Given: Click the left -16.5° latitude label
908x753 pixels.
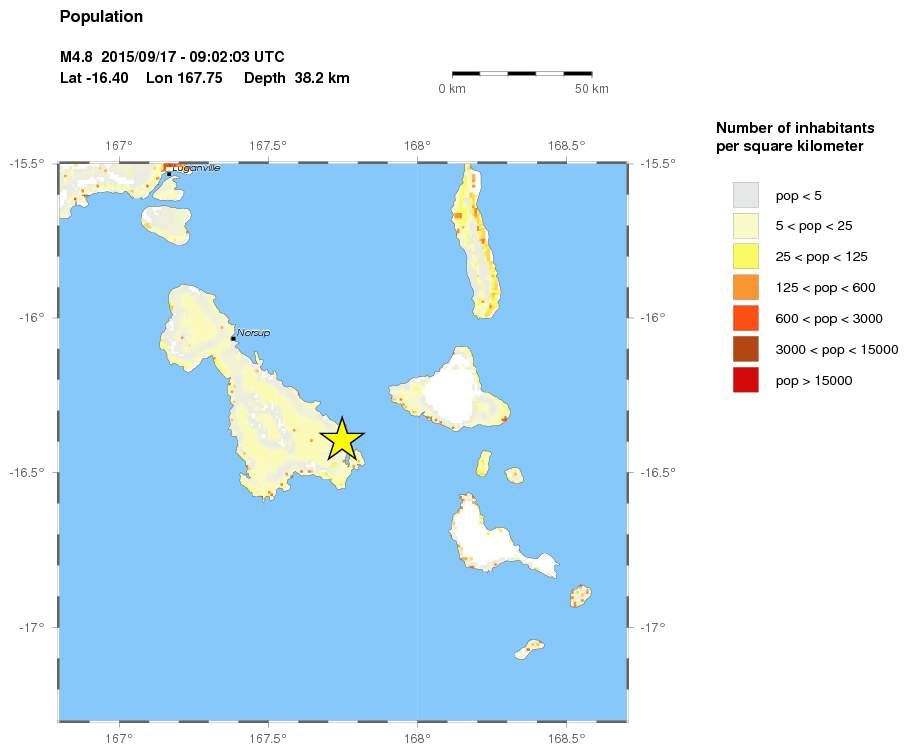Looking at the screenshot, I should (27, 472).
